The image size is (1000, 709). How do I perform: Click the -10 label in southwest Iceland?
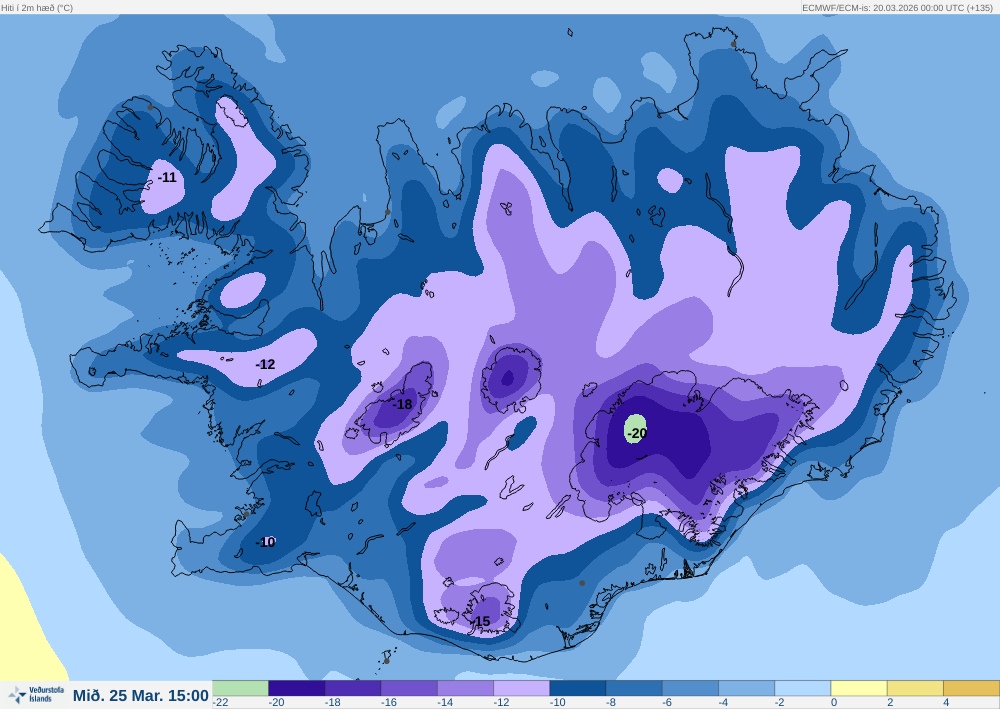[265, 542]
